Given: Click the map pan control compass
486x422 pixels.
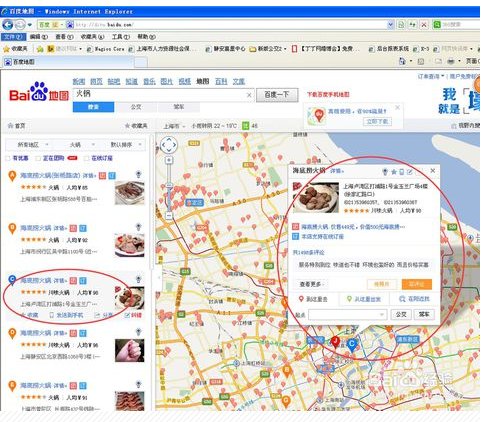Looking at the screenshot, I should [x=169, y=145].
